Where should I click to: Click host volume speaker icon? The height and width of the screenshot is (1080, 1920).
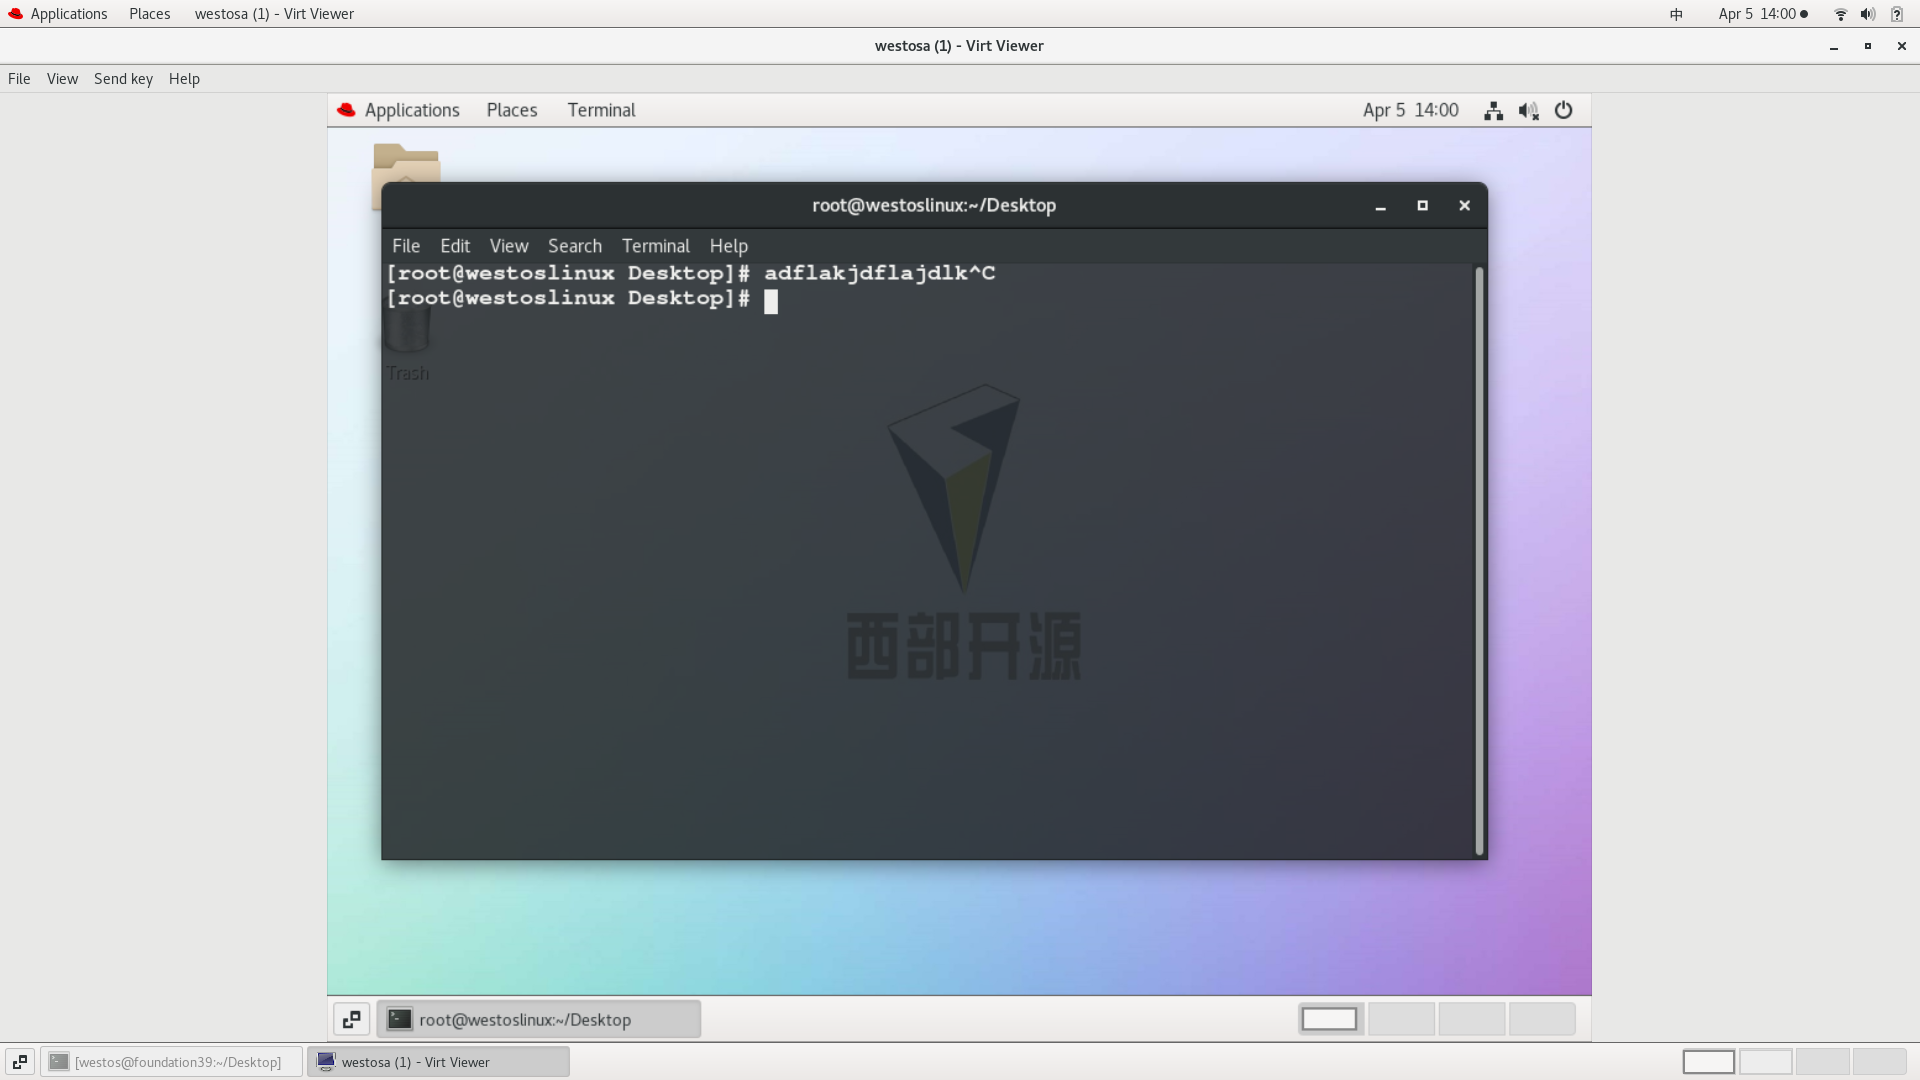[1868, 14]
